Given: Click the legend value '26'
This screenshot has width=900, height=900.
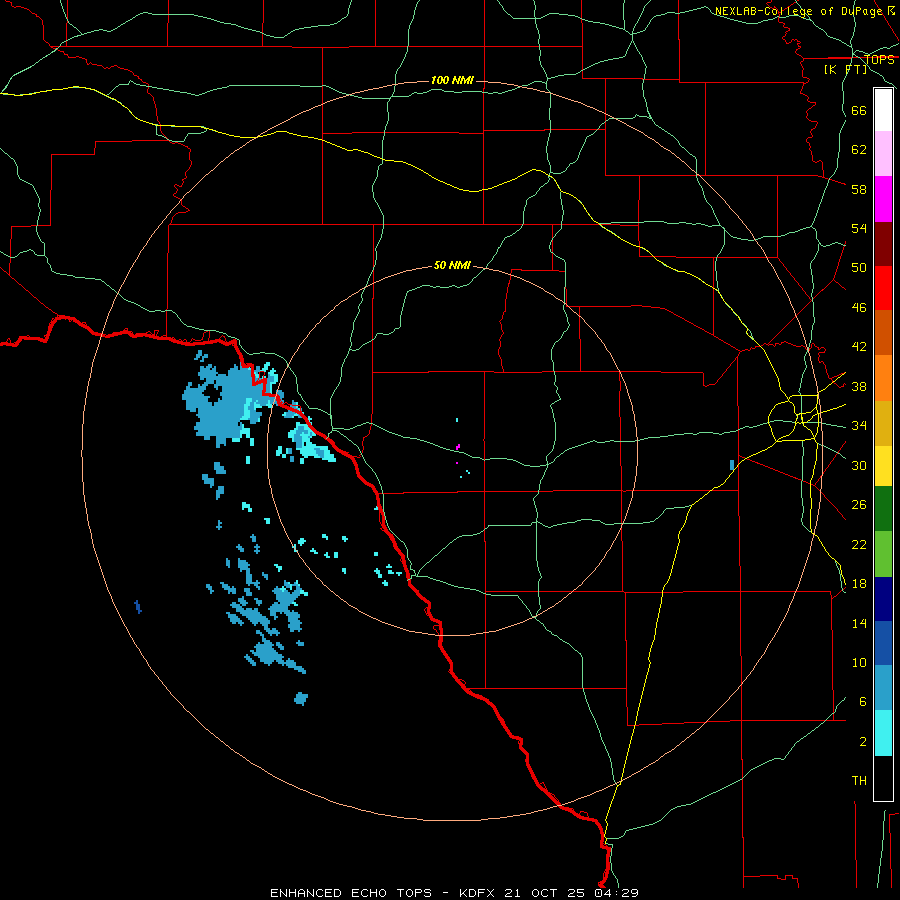Looking at the screenshot, I should pyautogui.click(x=859, y=505).
